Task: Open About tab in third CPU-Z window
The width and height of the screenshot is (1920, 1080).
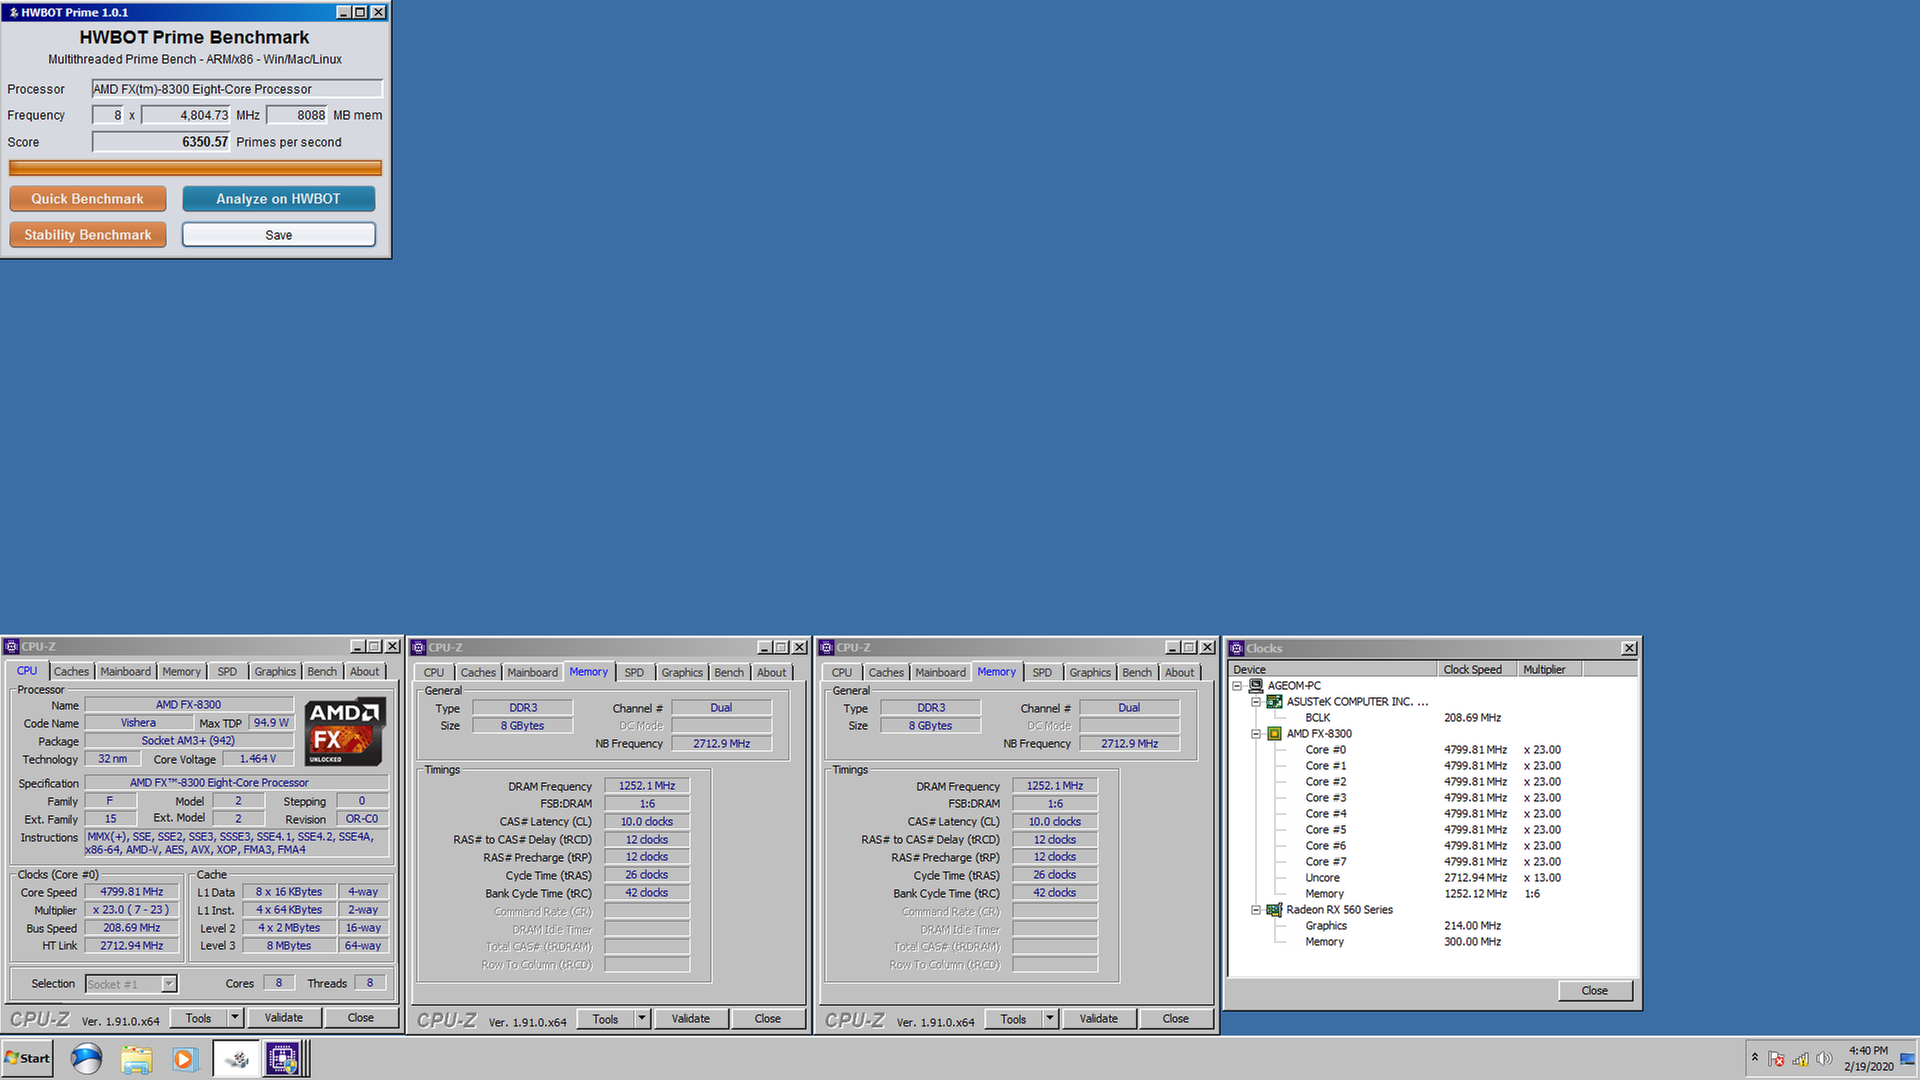Action: (x=1179, y=673)
